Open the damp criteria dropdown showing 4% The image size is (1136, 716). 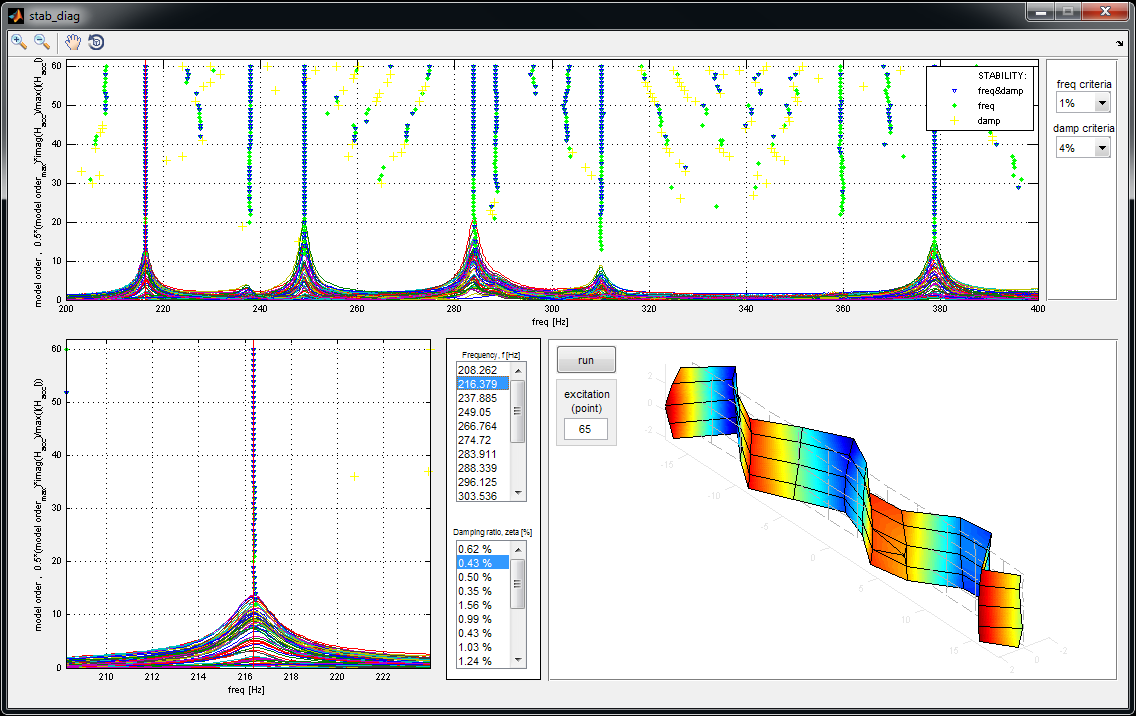tap(1083, 148)
